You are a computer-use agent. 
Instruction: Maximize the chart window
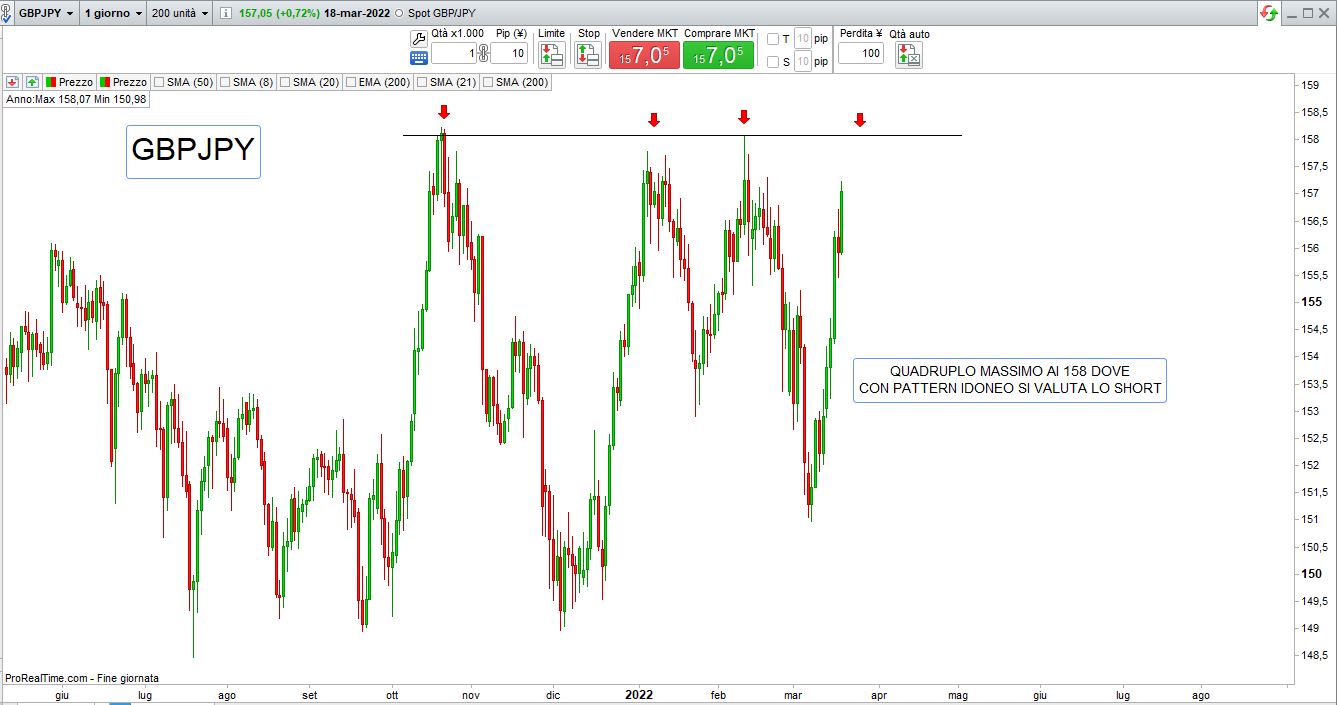tap(1307, 13)
